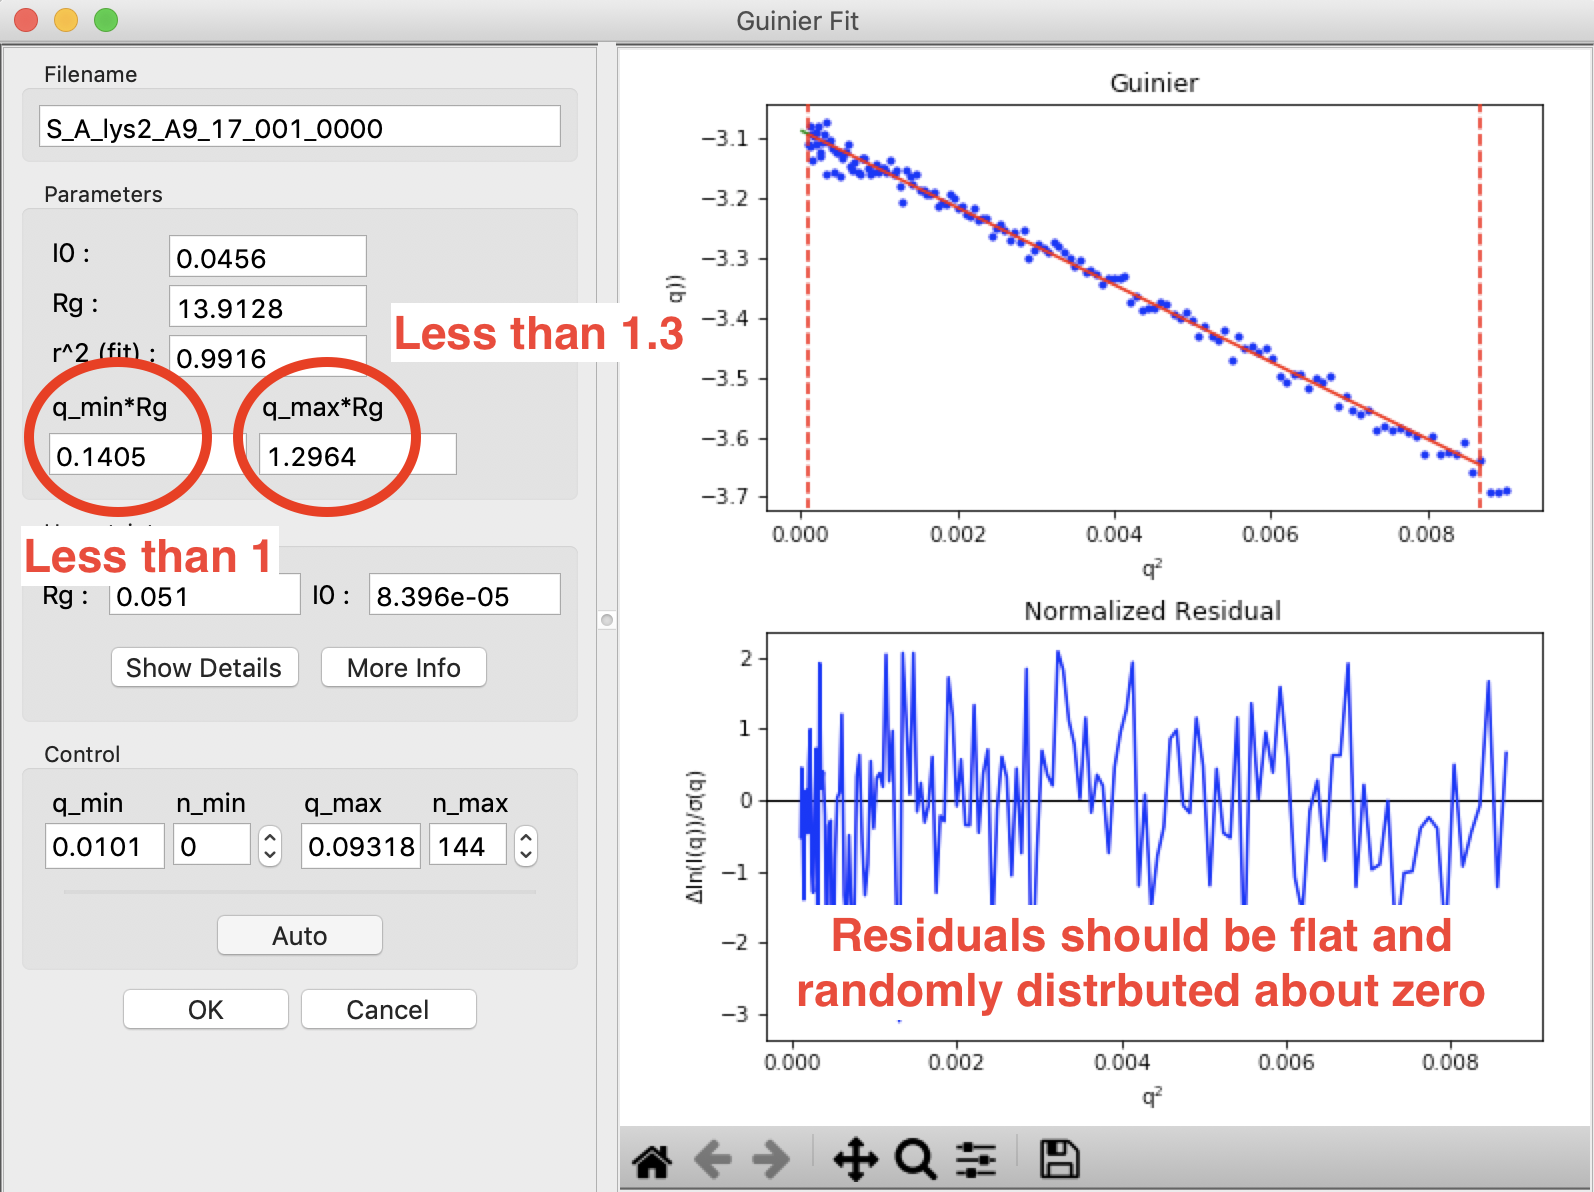Click the q_min value field
Screen dimensions: 1594x1192
[105, 846]
